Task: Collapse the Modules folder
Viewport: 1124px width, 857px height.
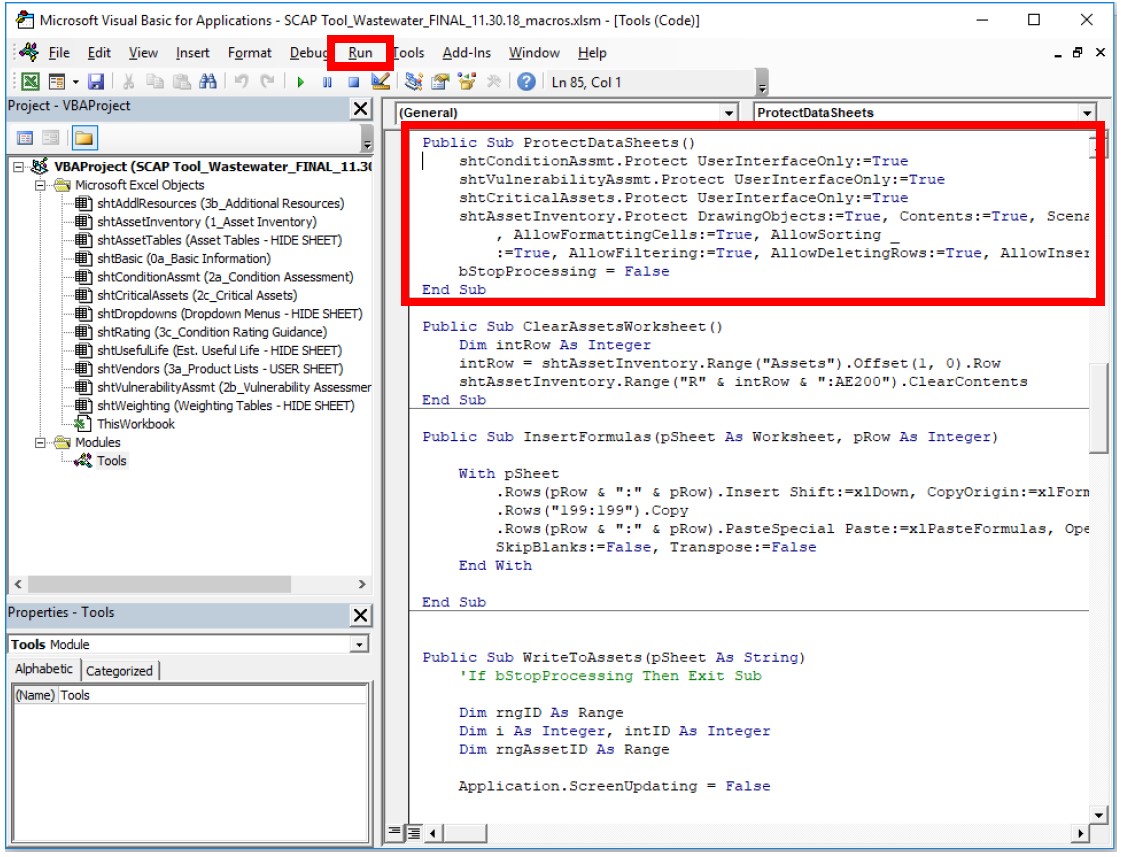Action: pyautogui.click(x=41, y=443)
